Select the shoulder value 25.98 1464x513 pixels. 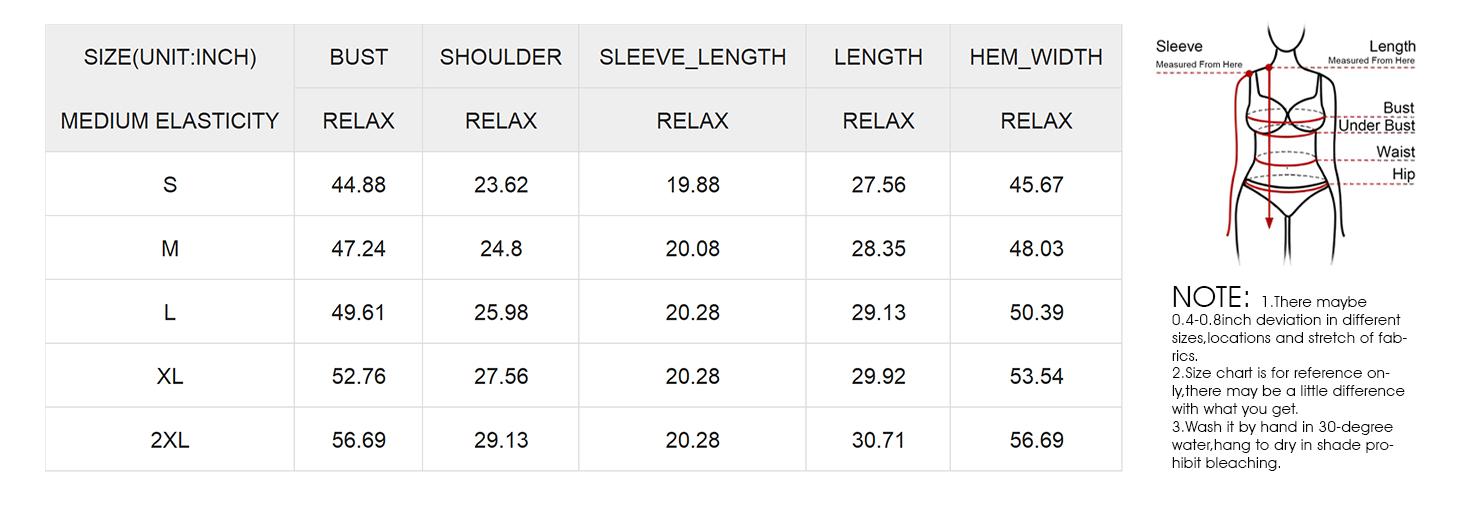500,313
